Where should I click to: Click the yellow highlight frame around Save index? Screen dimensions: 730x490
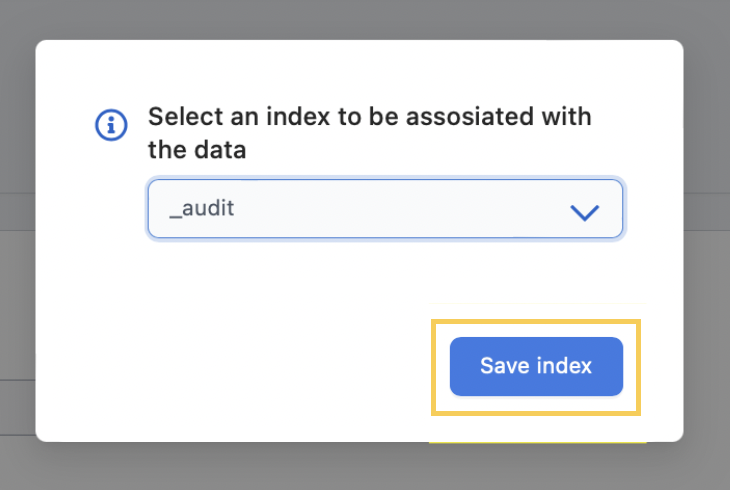[536, 321]
